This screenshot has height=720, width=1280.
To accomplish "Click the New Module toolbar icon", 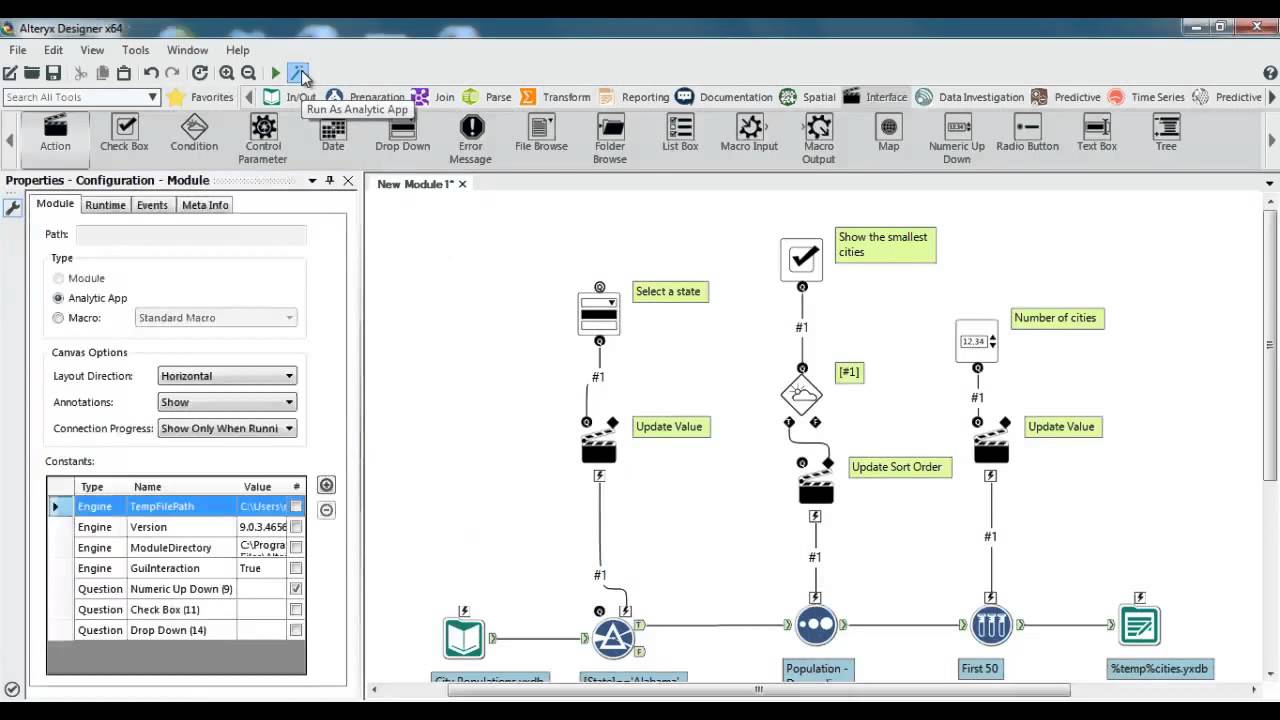I will click(x=10, y=73).
